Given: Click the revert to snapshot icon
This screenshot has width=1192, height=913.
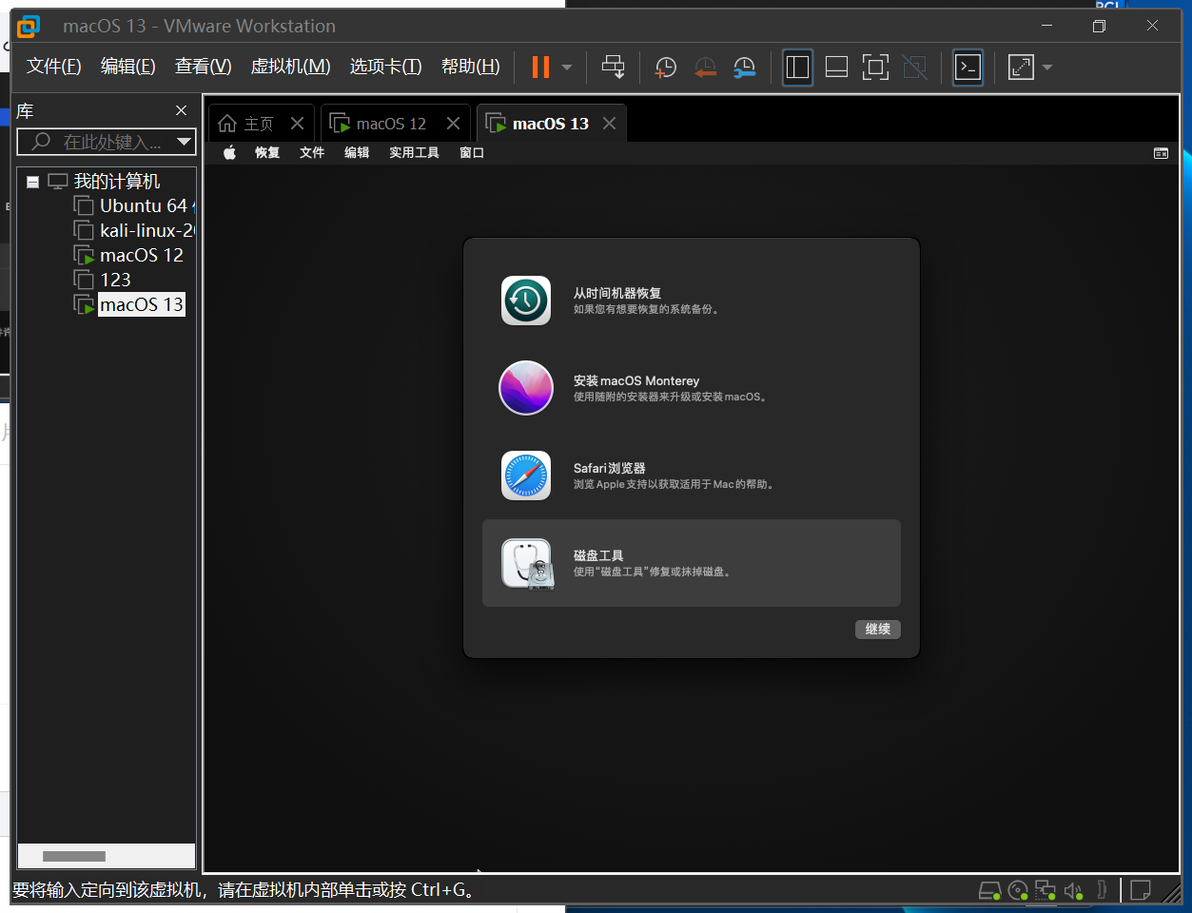Looking at the screenshot, I should pyautogui.click(x=705, y=67).
